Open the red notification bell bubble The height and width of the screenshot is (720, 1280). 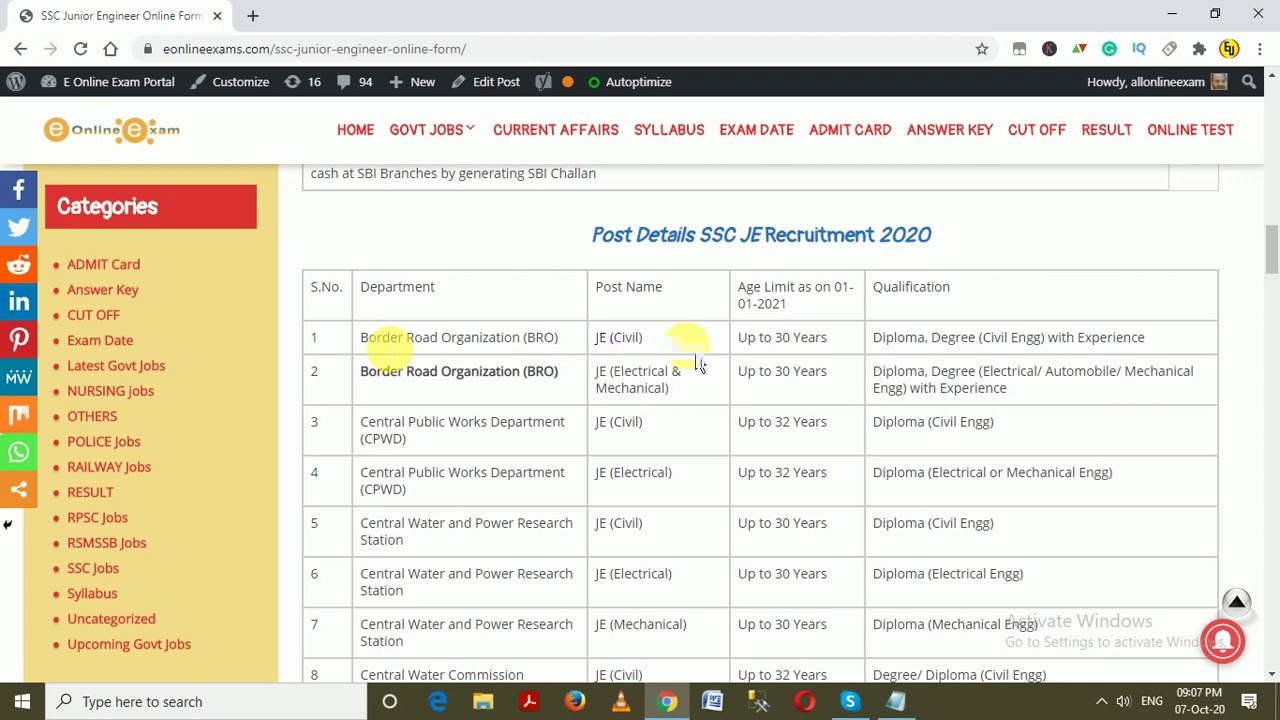tap(1222, 642)
